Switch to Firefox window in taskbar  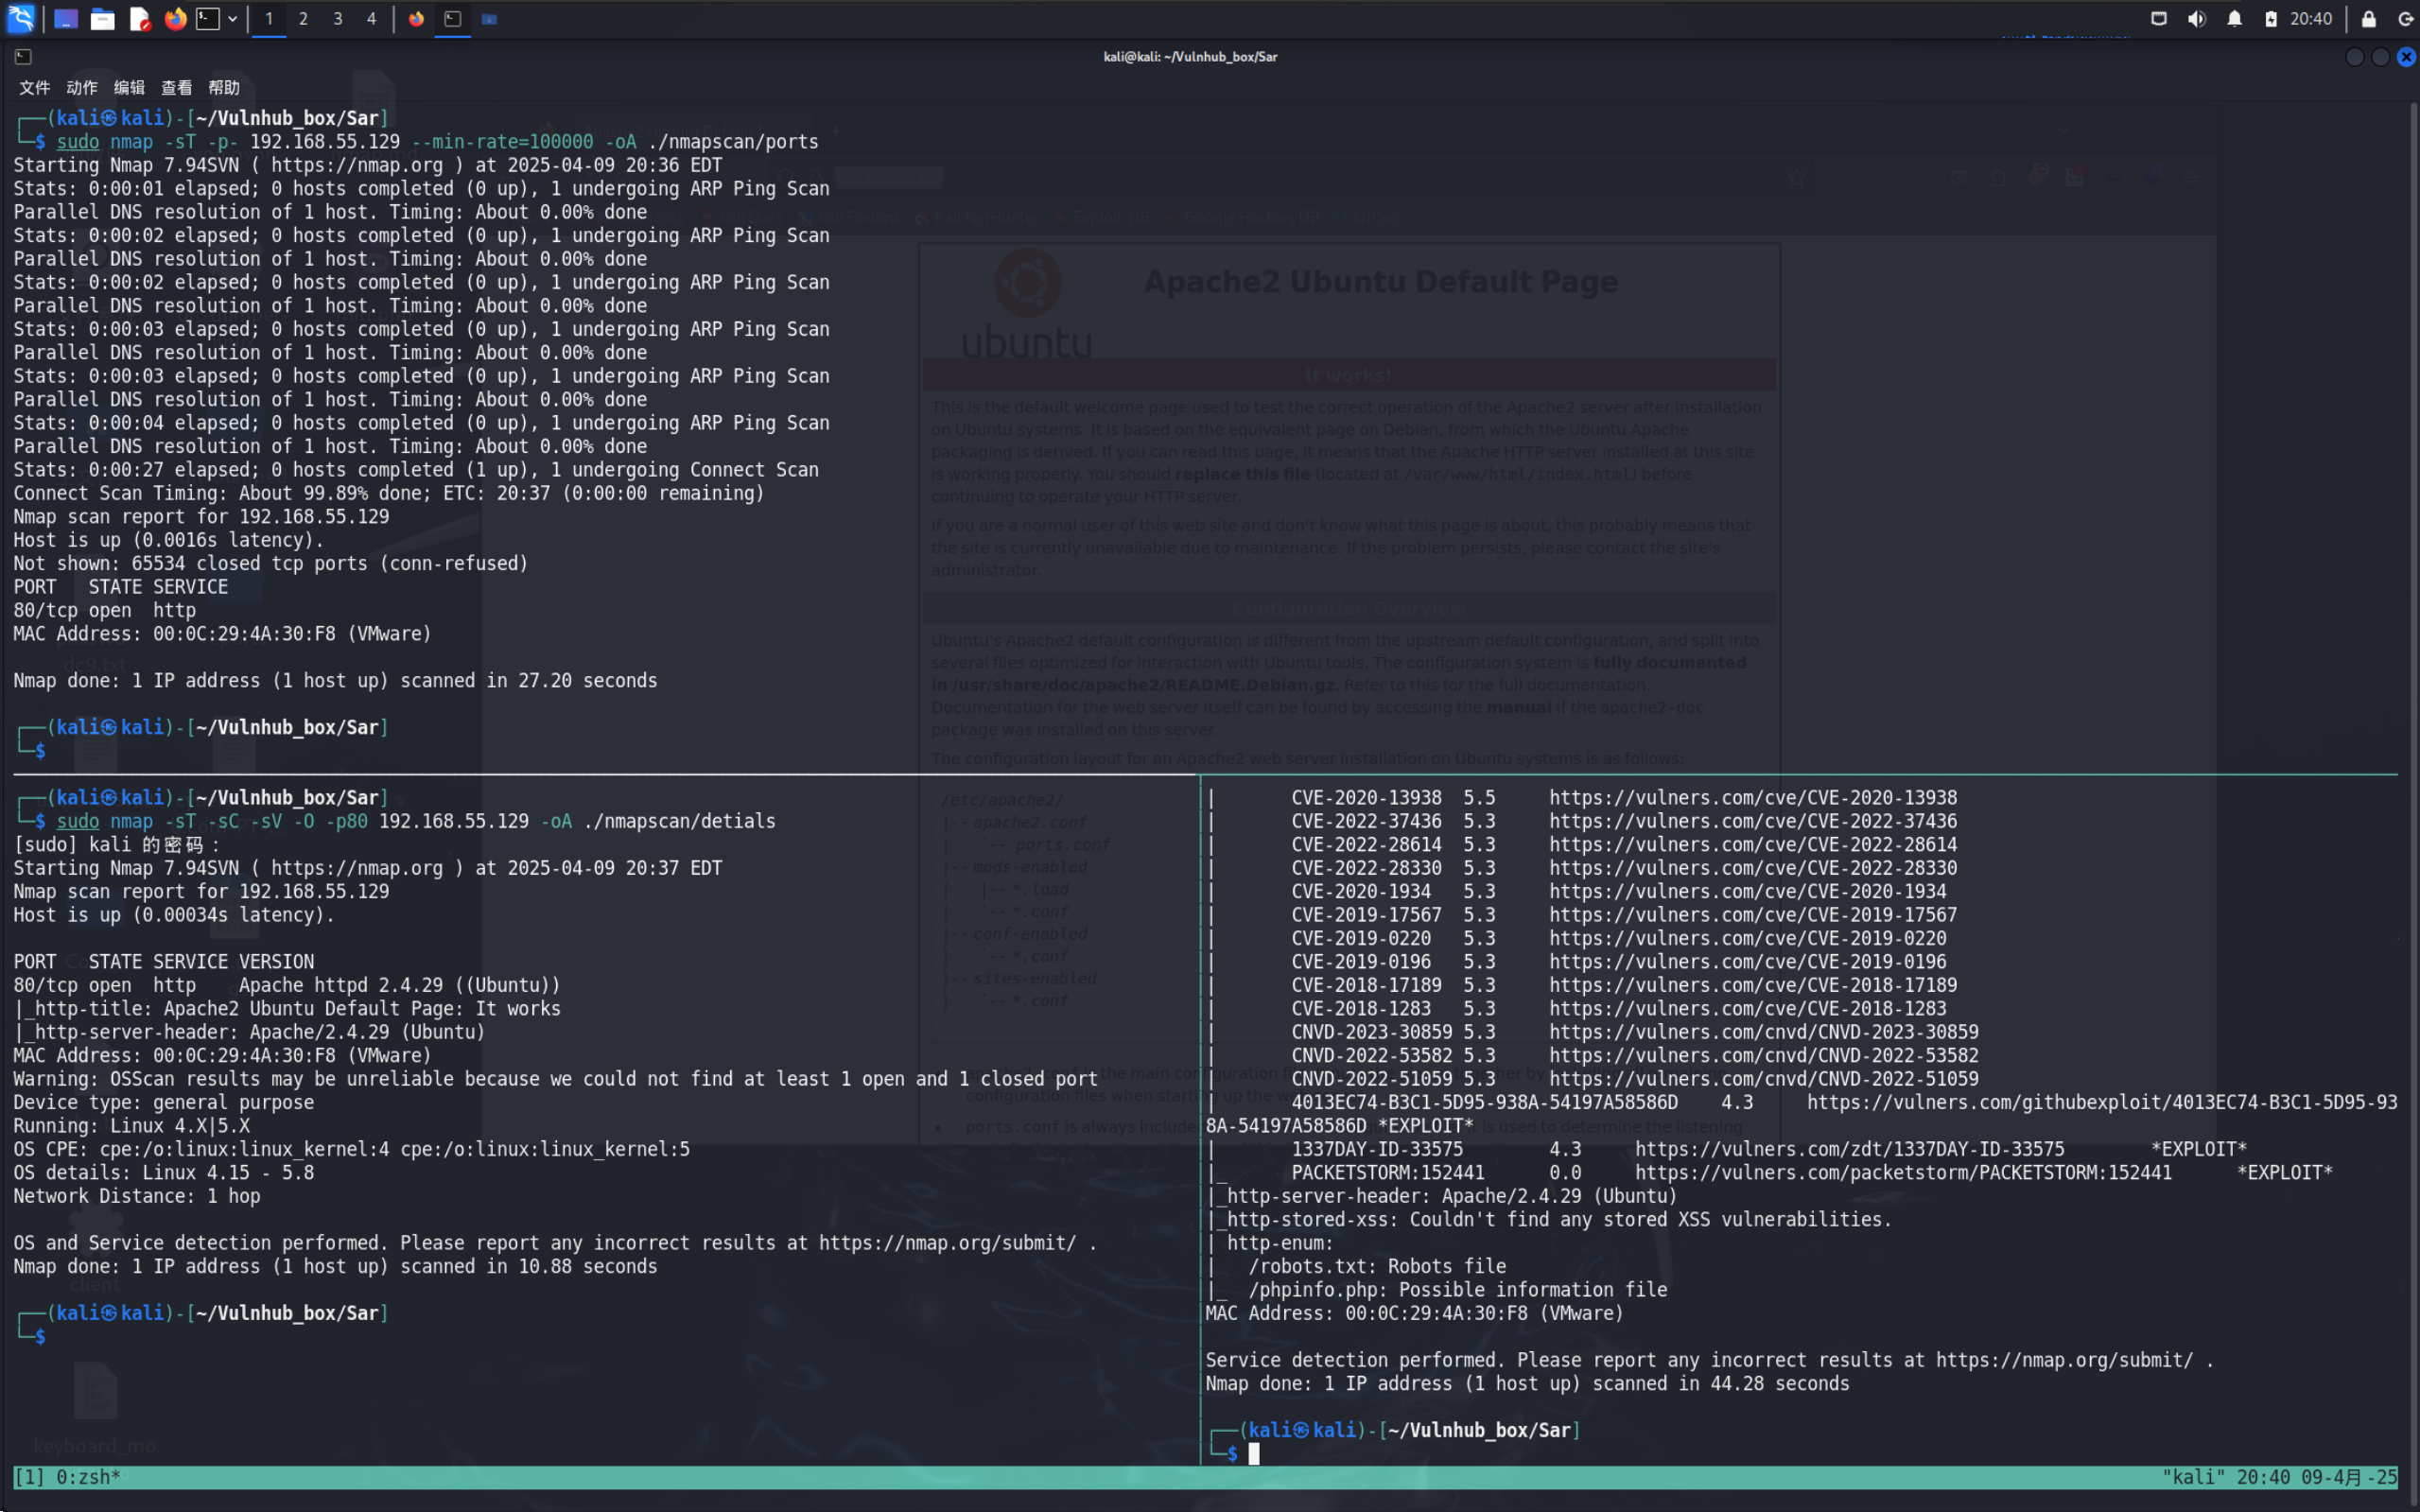416,19
